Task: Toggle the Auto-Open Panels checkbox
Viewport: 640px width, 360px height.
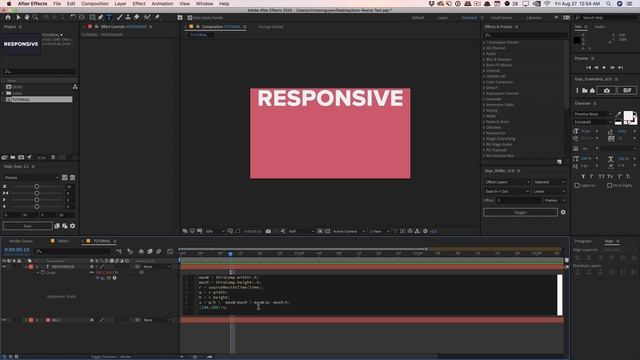Action: [190, 18]
